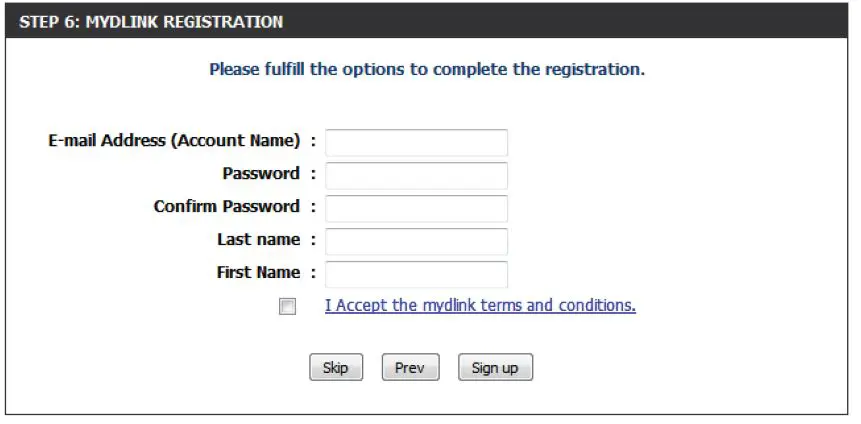861x424 pixels.
Task: Click the Last name label
Action: (x=258, y=240)
